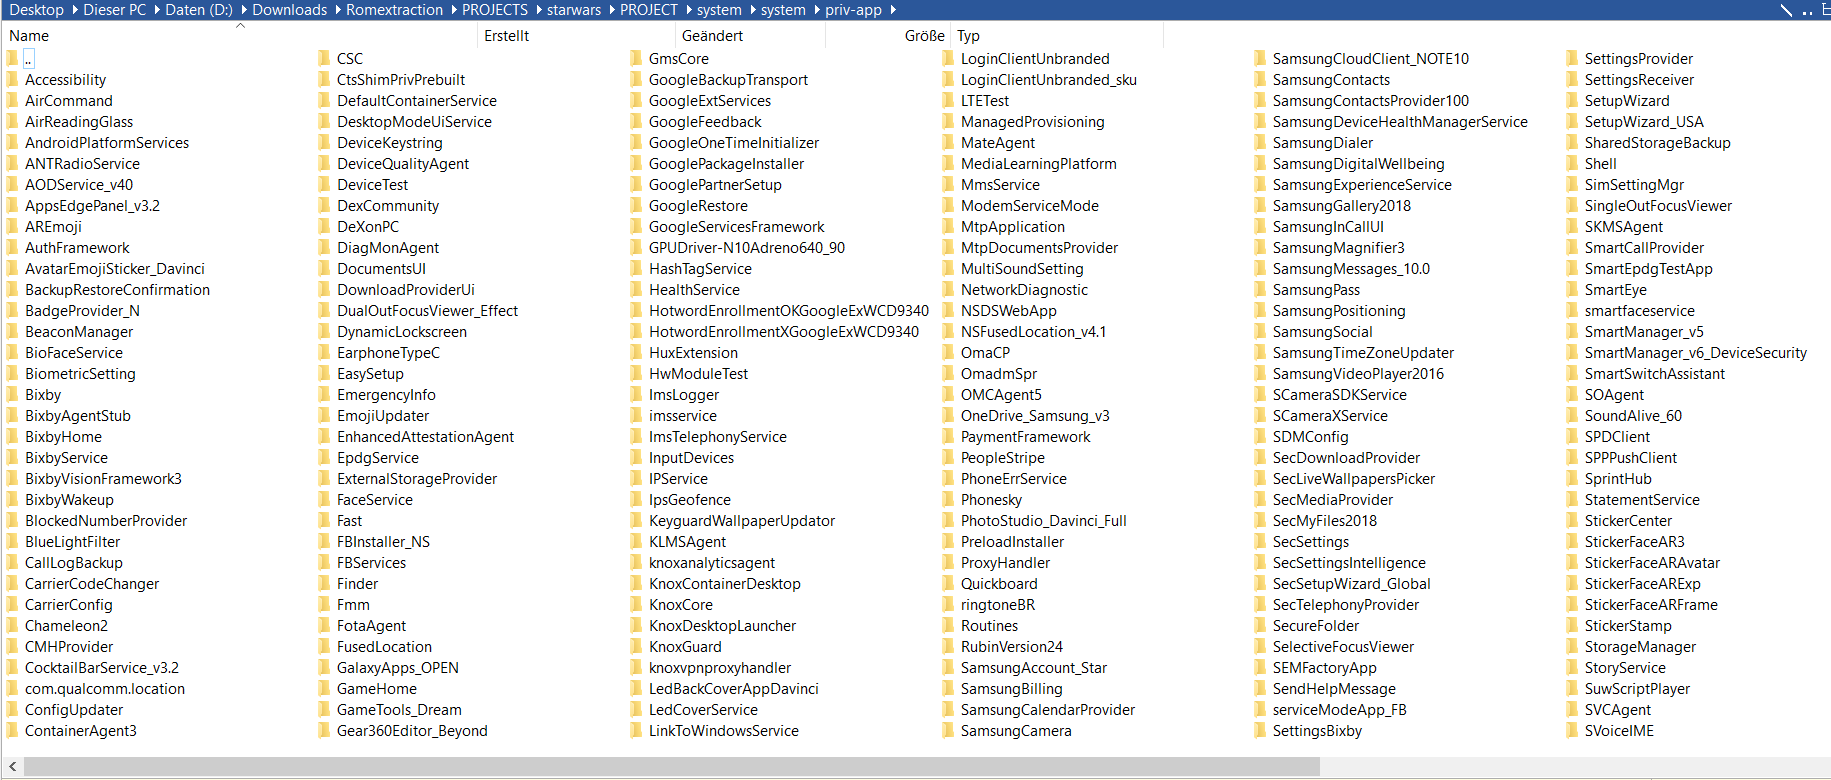Click the OmaCP folder icon

point(948,353)
